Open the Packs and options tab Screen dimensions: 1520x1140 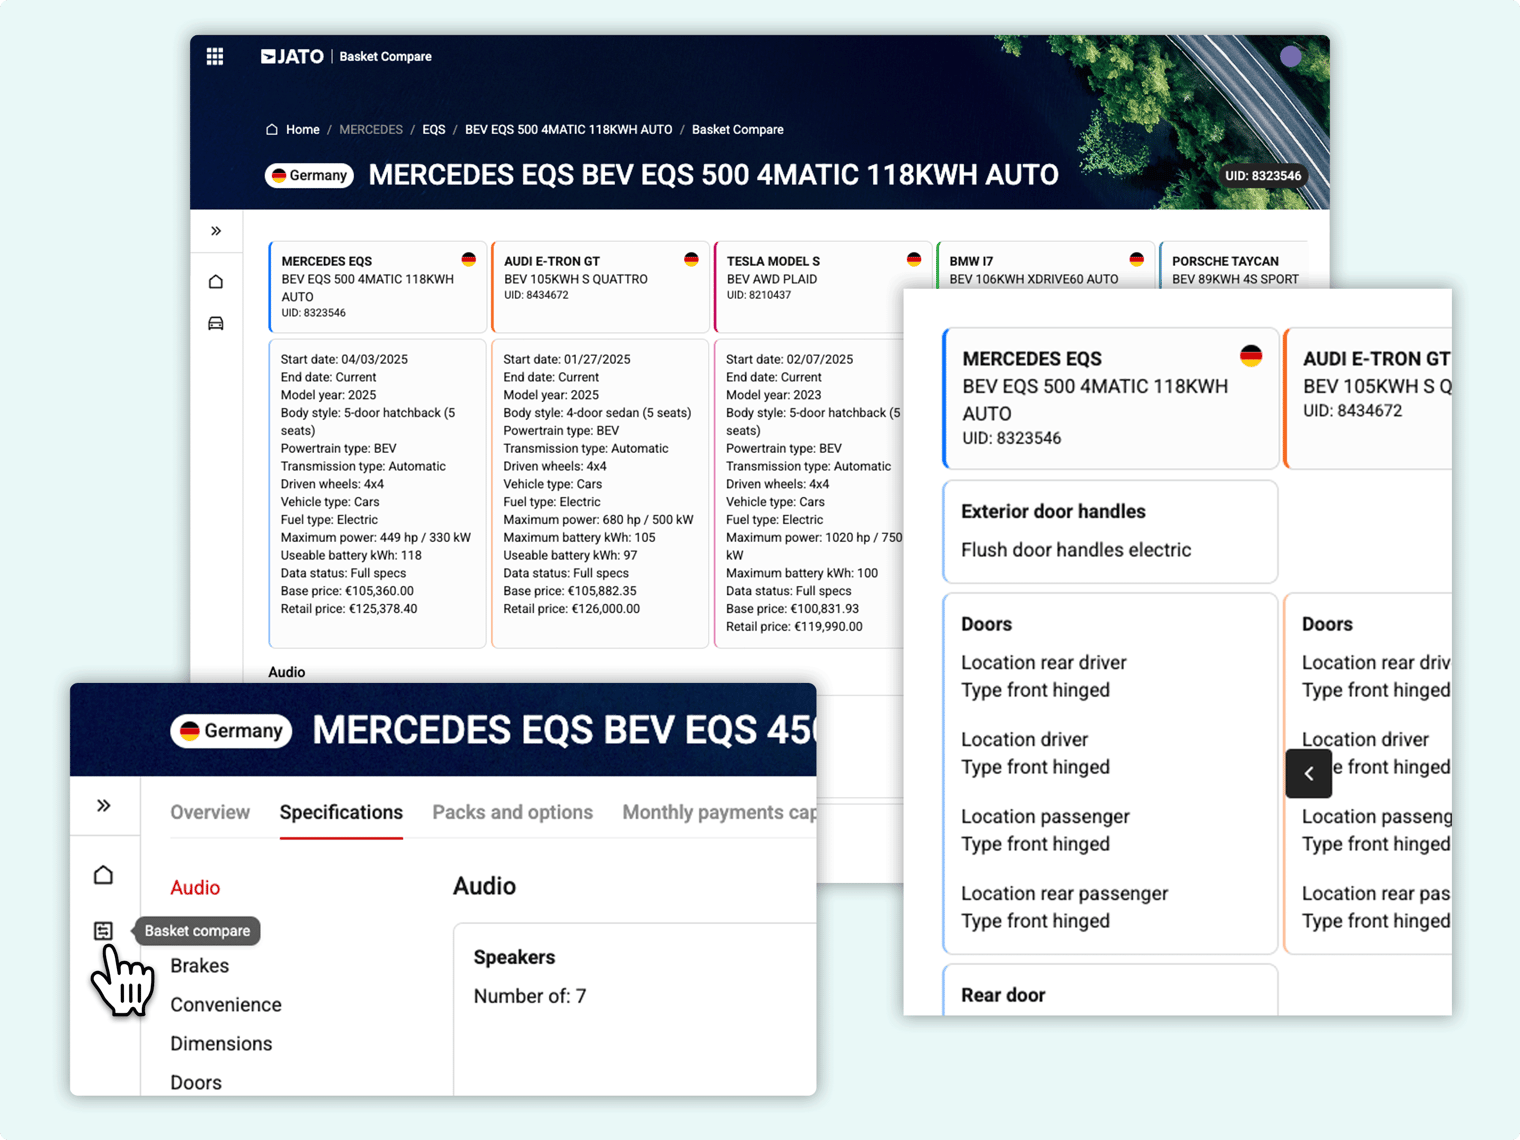pos(512,812)
